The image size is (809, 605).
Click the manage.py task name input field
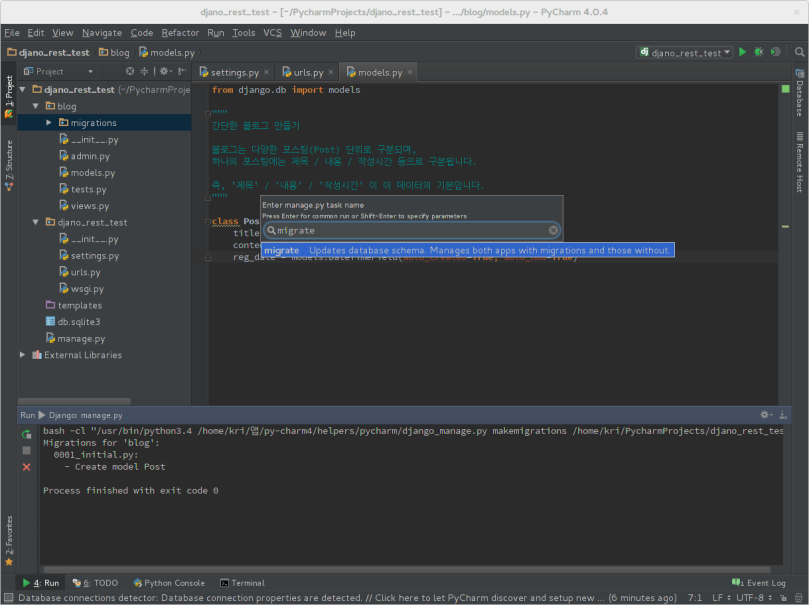(x=412, y=230)
